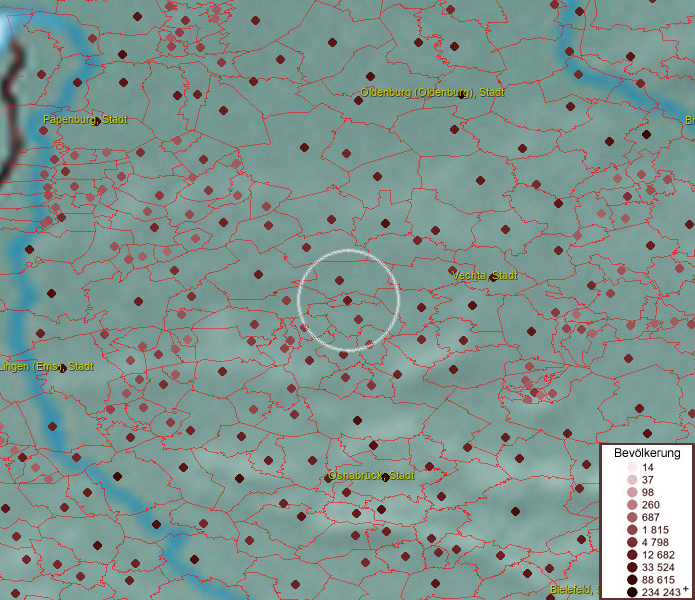Click the Bevölkerung legend title

pyautogui.click(x=647, y=453)
